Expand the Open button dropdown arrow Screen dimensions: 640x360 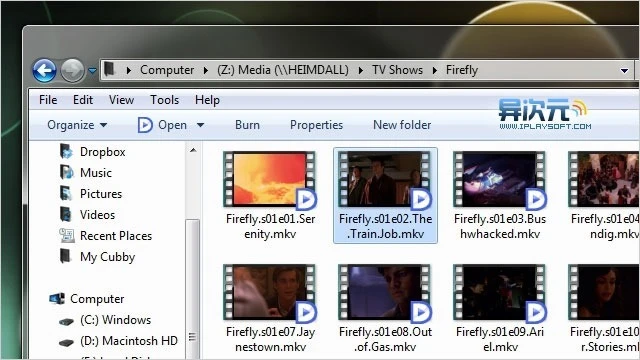pos(200,125)
